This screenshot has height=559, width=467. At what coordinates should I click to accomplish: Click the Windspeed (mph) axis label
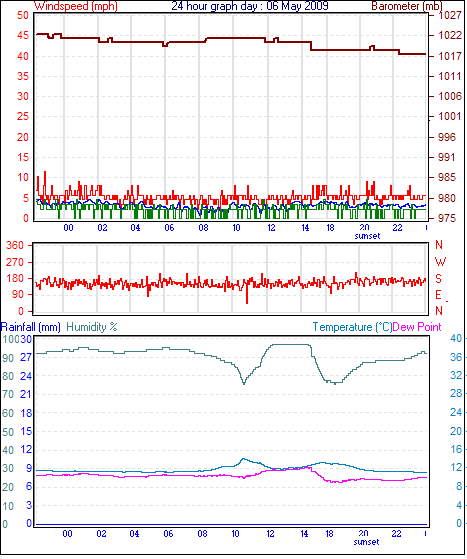(x=76, y=6)
